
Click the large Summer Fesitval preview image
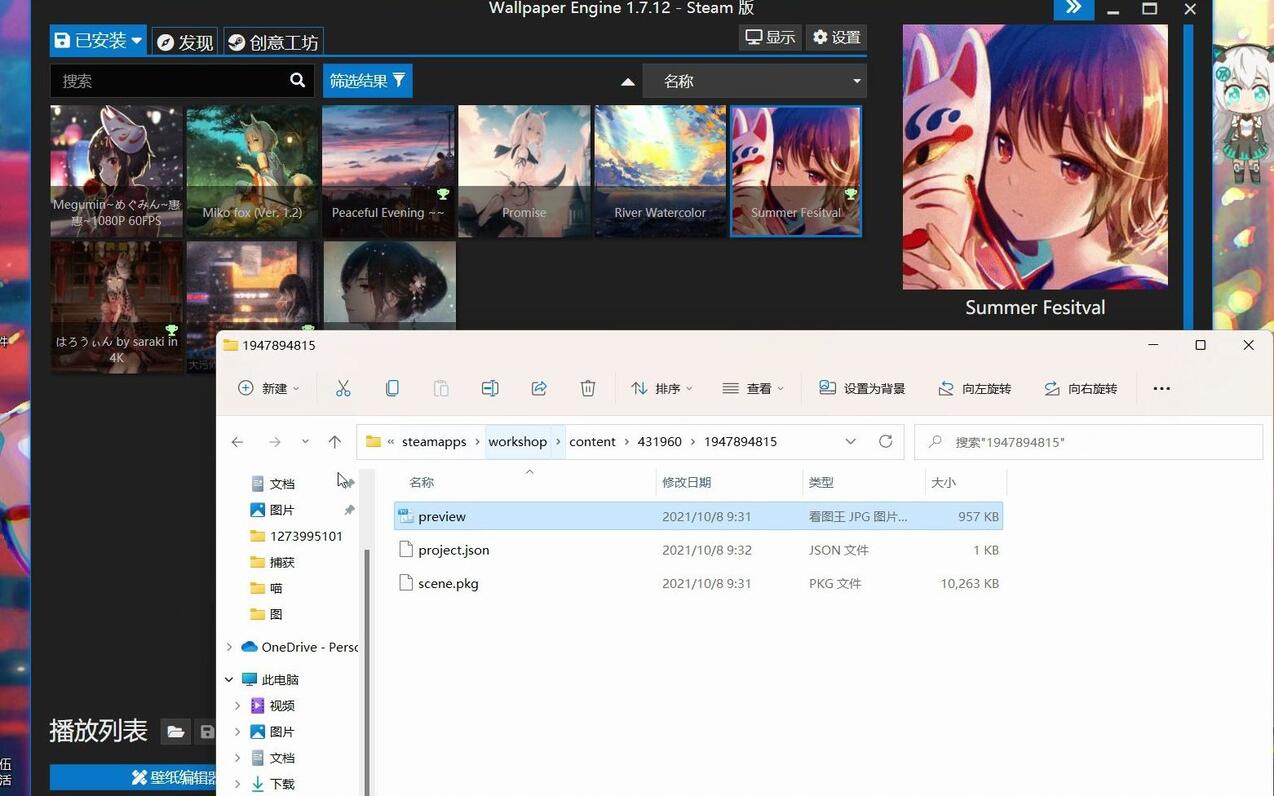click(1035, 157)
